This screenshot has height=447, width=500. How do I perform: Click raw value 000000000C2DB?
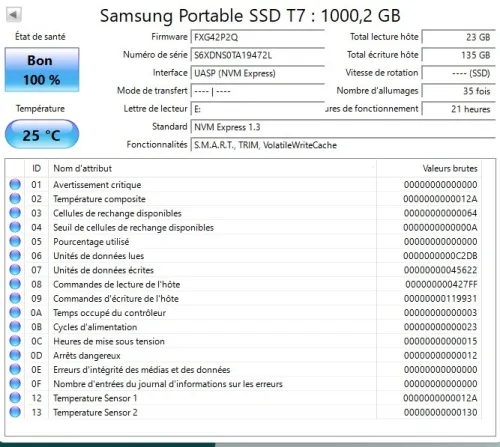(440, 256)
